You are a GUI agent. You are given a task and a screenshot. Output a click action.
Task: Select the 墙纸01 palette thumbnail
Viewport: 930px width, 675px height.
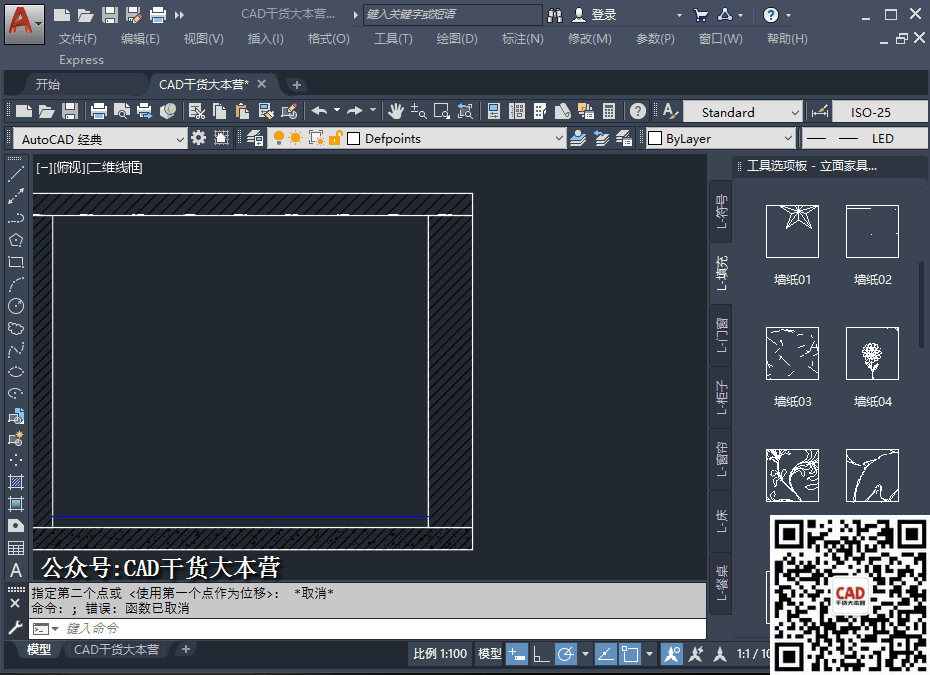[x=792, y=231]
